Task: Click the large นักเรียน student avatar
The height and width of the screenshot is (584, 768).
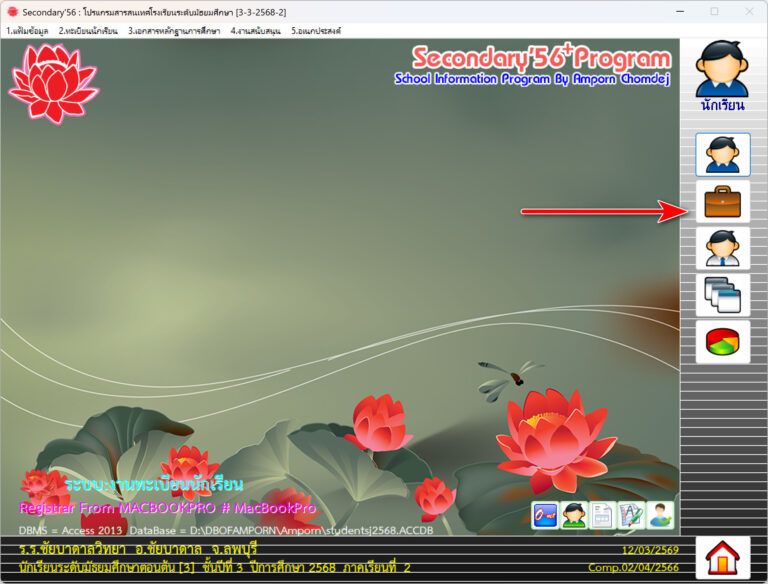Action: pos(722,76)
